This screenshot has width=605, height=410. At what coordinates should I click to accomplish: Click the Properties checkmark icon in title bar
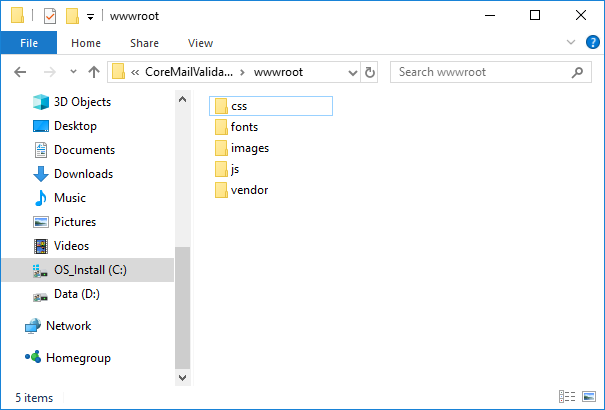tap(49, 16)
